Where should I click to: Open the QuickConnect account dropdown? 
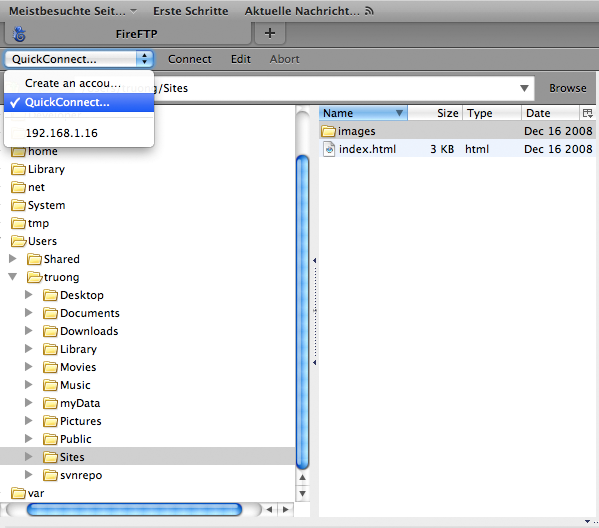click(79, 59)
